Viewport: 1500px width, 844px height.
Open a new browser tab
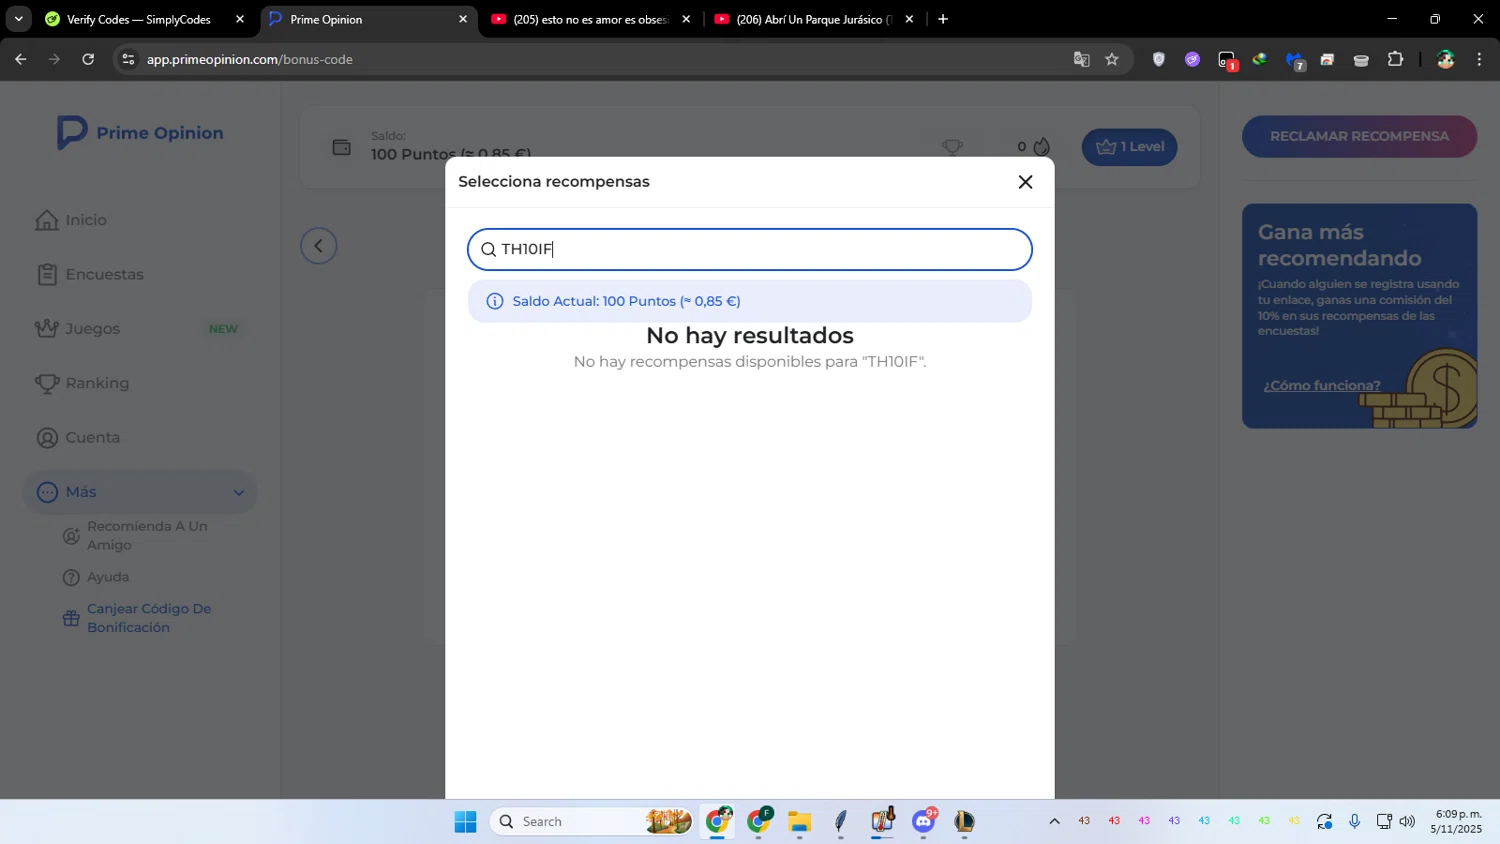click(x=943, y=19)
